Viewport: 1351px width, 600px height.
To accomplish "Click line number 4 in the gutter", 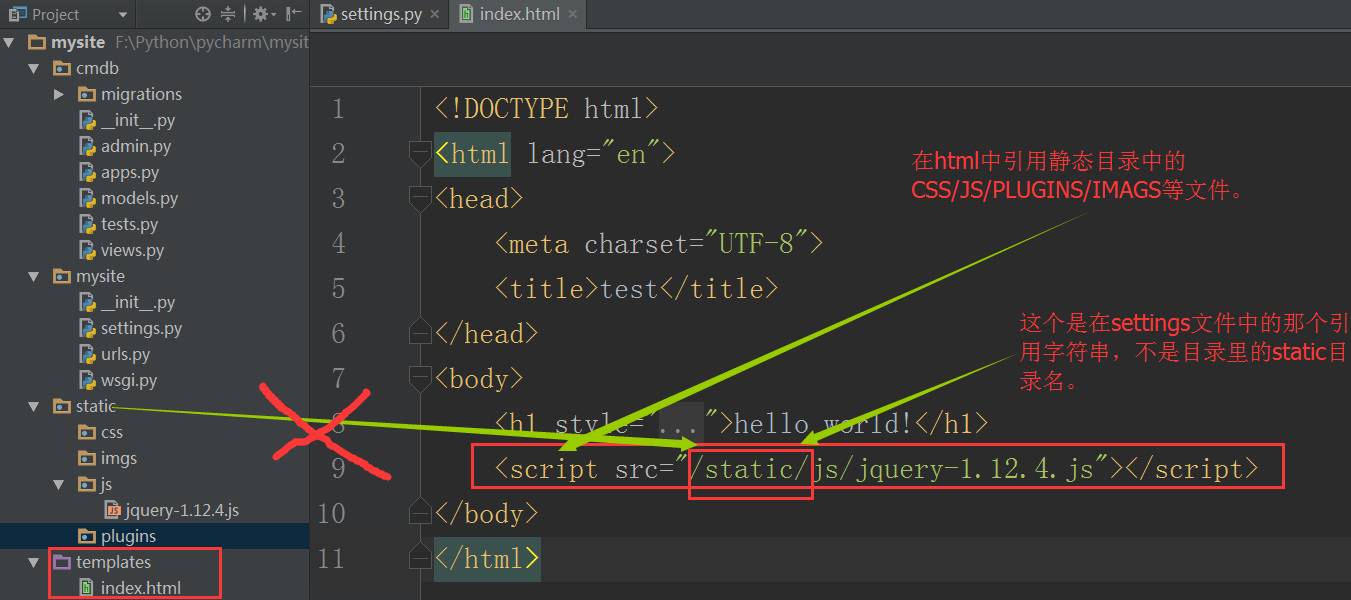I will tap(338, 243).
